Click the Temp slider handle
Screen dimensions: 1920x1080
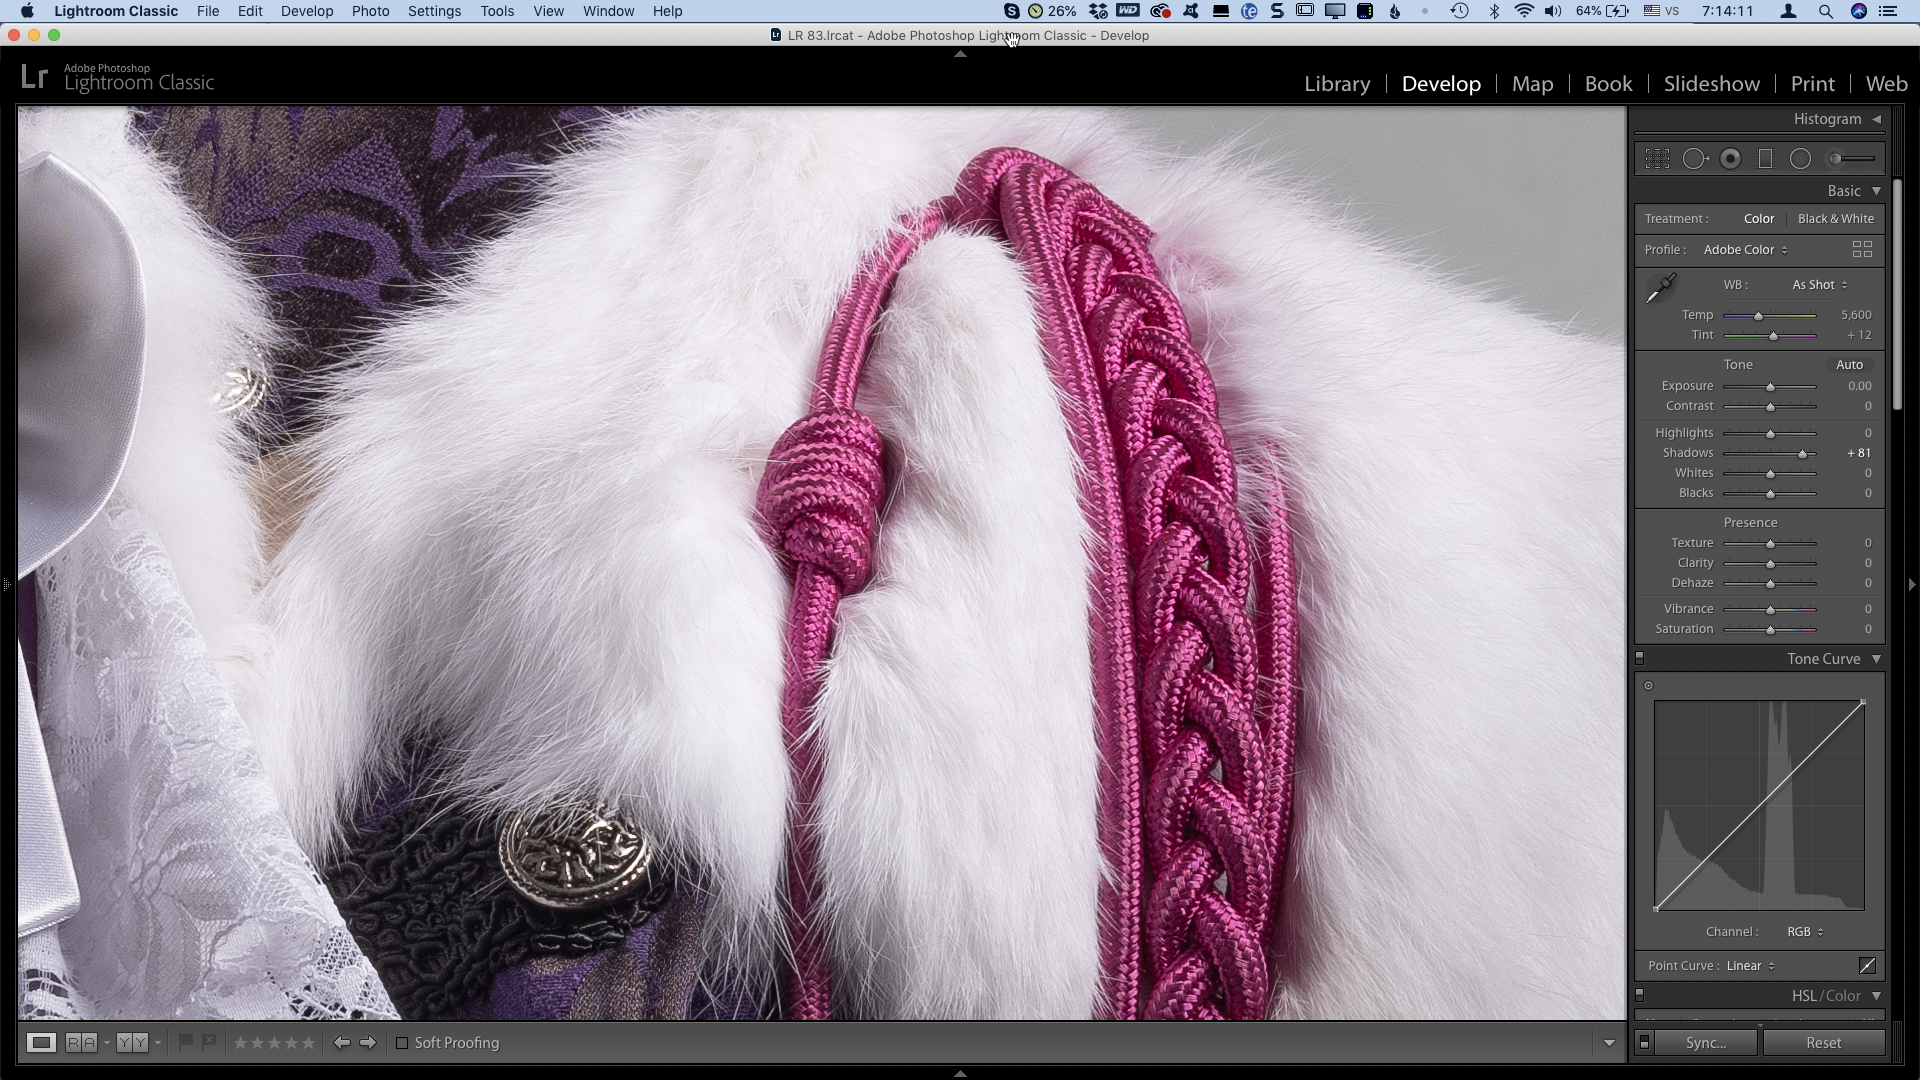(1758, 316)
